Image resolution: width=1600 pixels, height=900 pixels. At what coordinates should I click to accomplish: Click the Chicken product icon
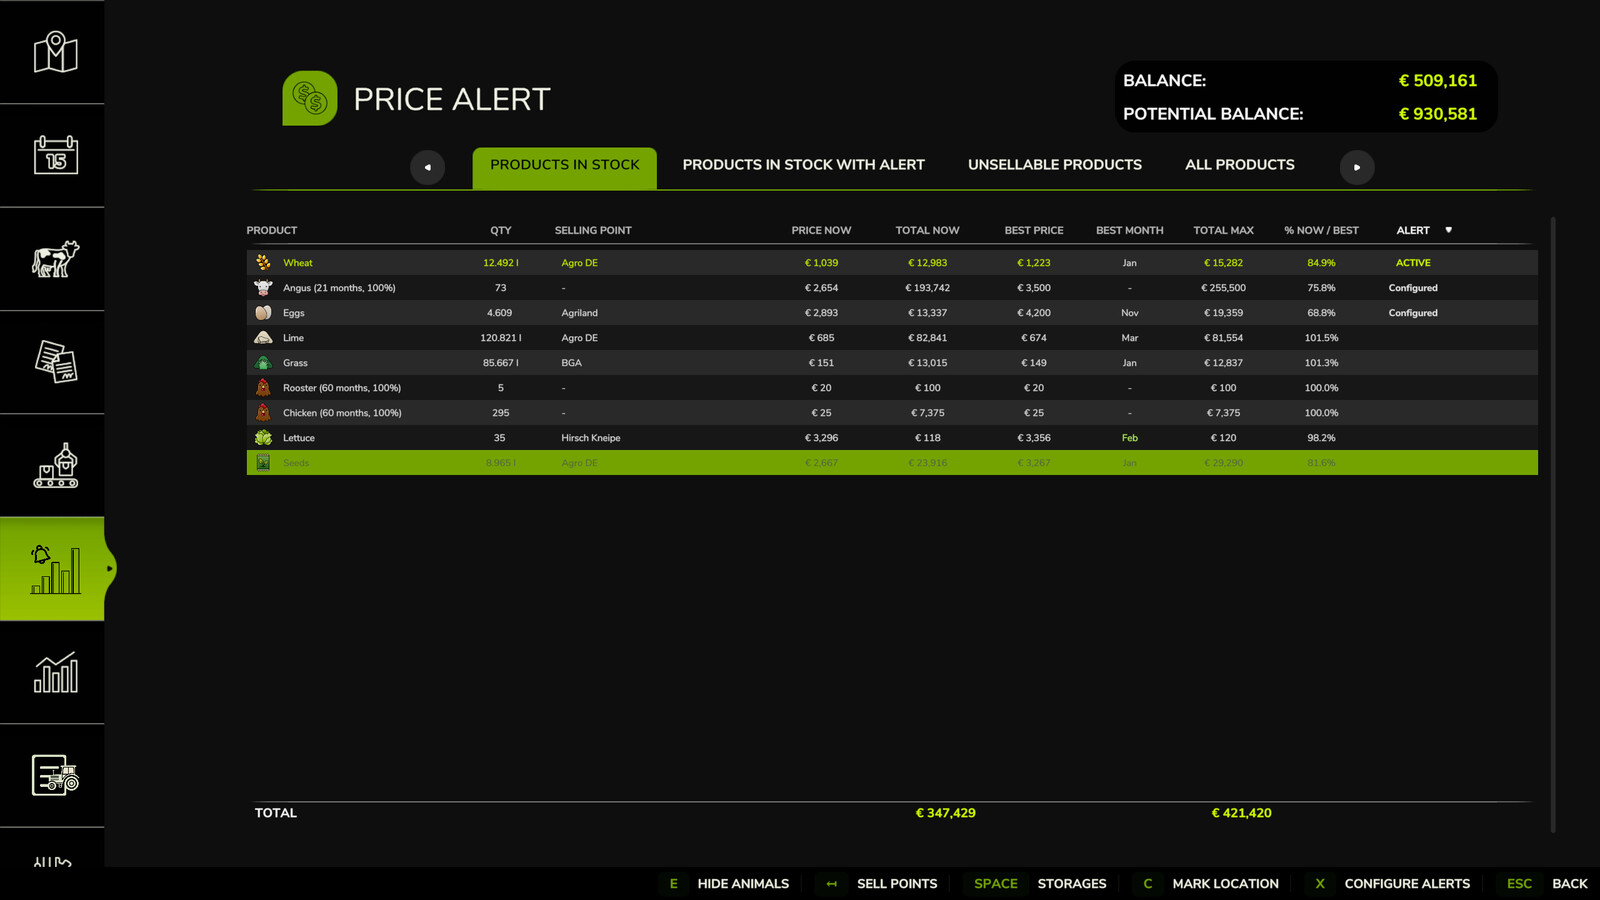pyautogui.click(x=263, y=412)
